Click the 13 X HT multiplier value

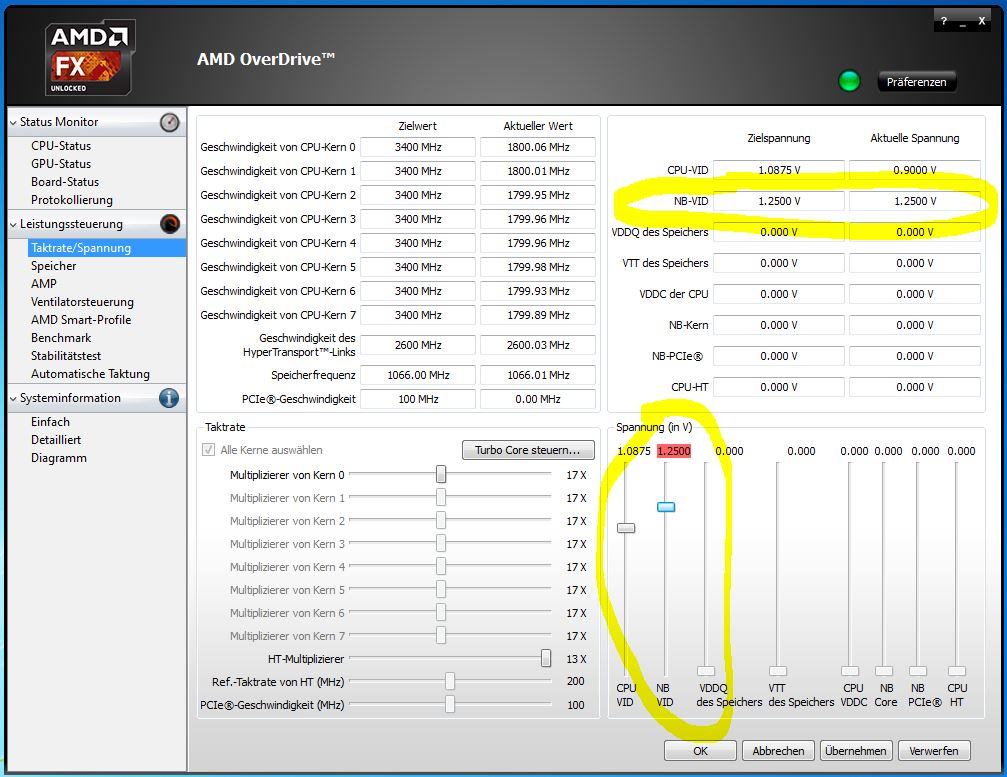576,659
